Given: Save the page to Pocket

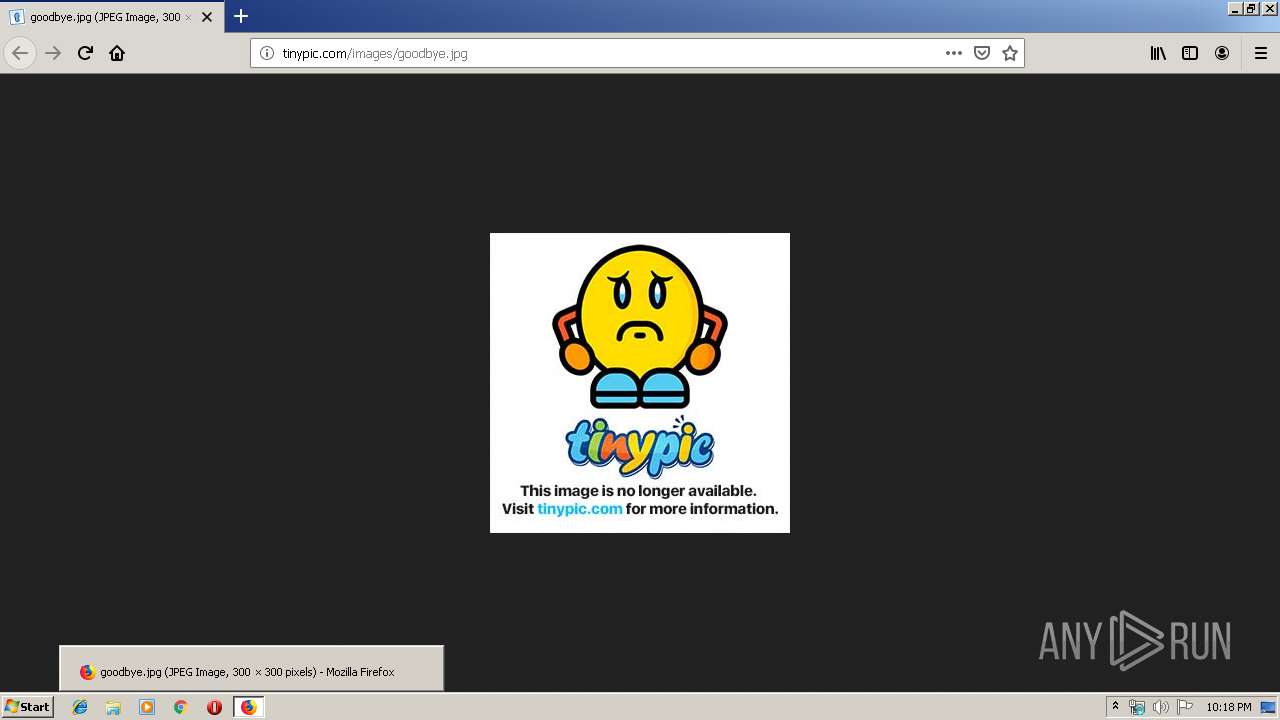Looking at the screenshot, I should [982, 53].
